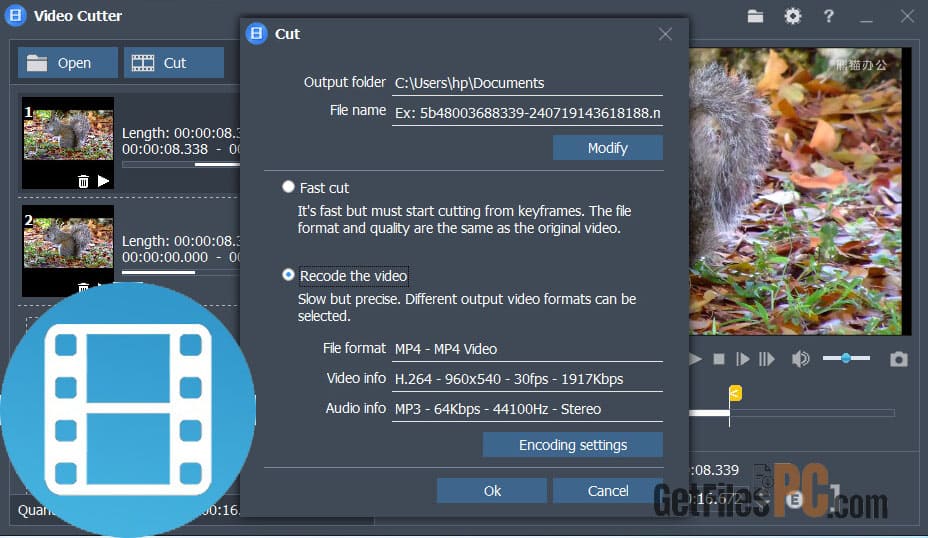
Task: Click the Open button in Video Cutter
Action: [67, 63]
